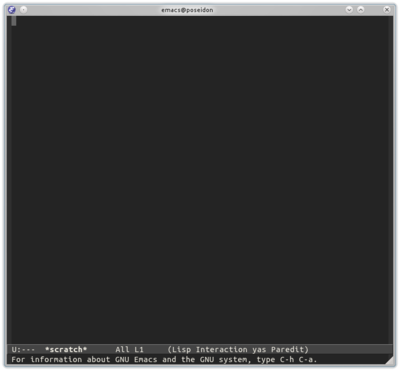The image size is (400, 371).
Task: Click the Paredit minor mode indicator
Action: 288,349
